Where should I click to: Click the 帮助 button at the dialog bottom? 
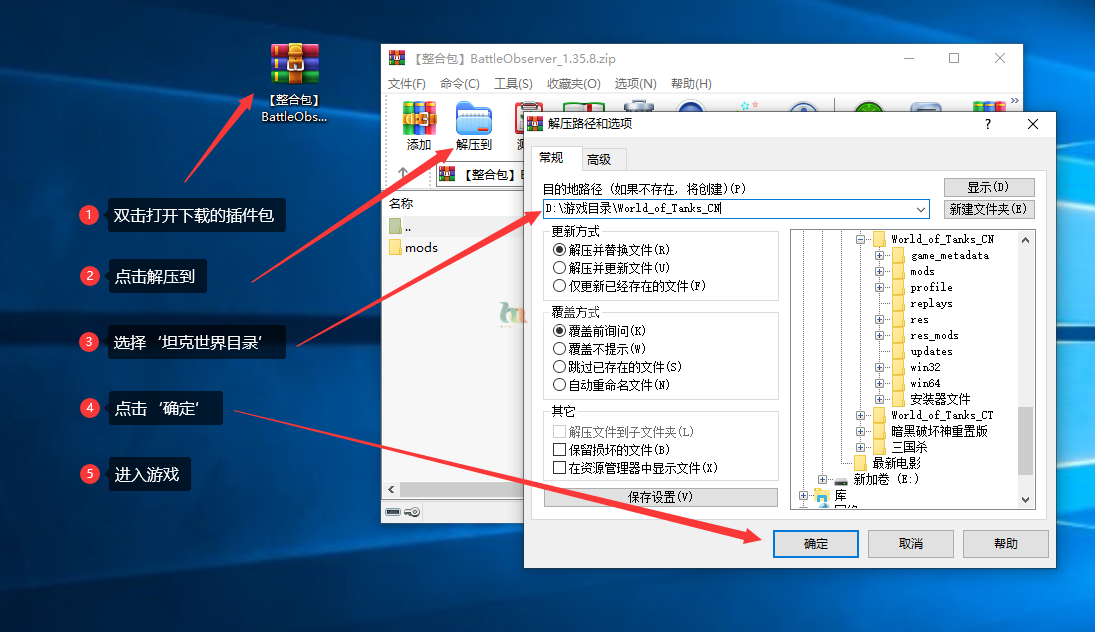point(1006,544)
